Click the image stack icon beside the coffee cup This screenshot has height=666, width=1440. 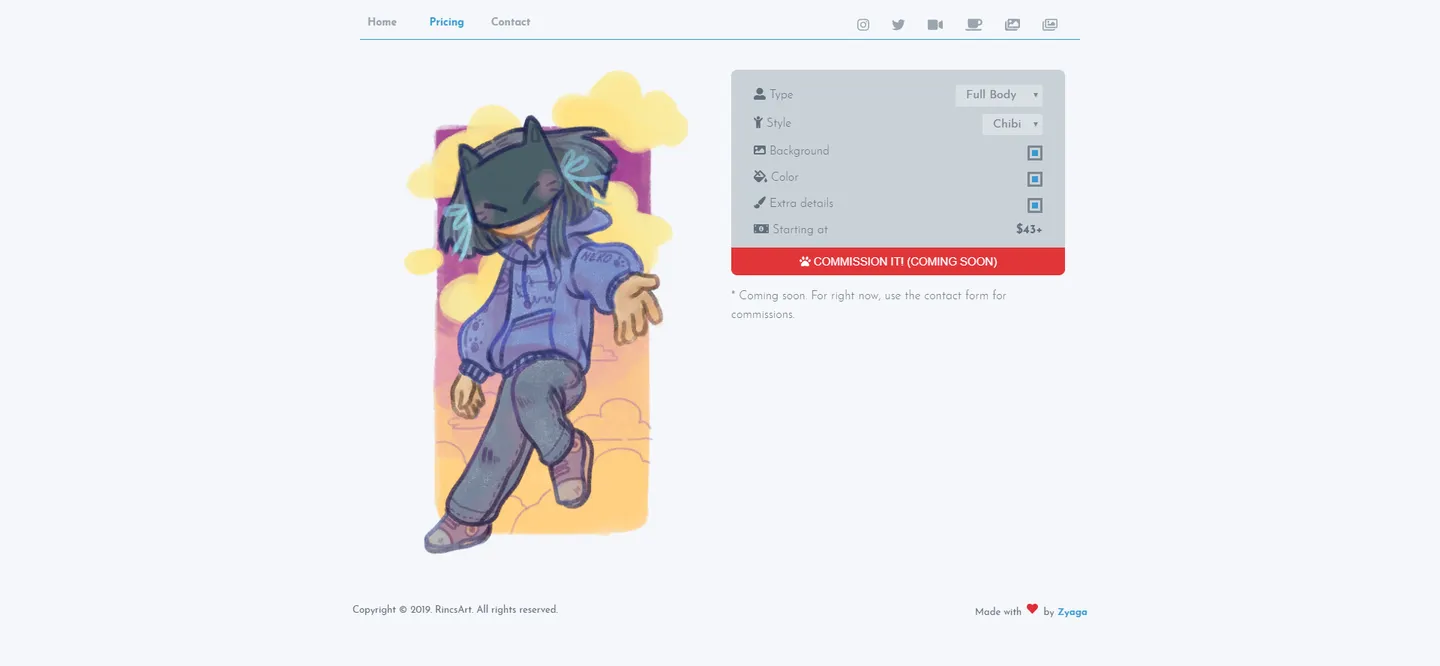pyautogui.click(x=1012, y=25)
